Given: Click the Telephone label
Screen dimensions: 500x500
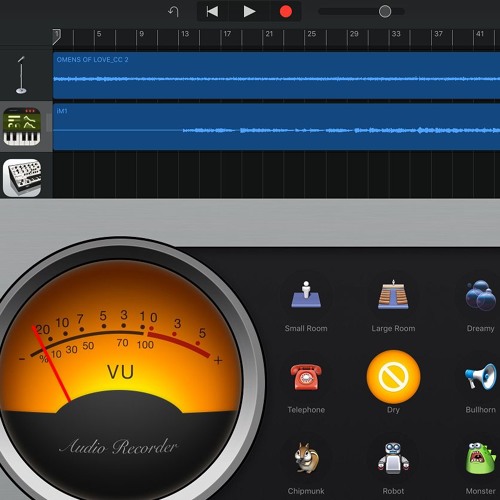Looking at the screenshot, I should (306, 410).
